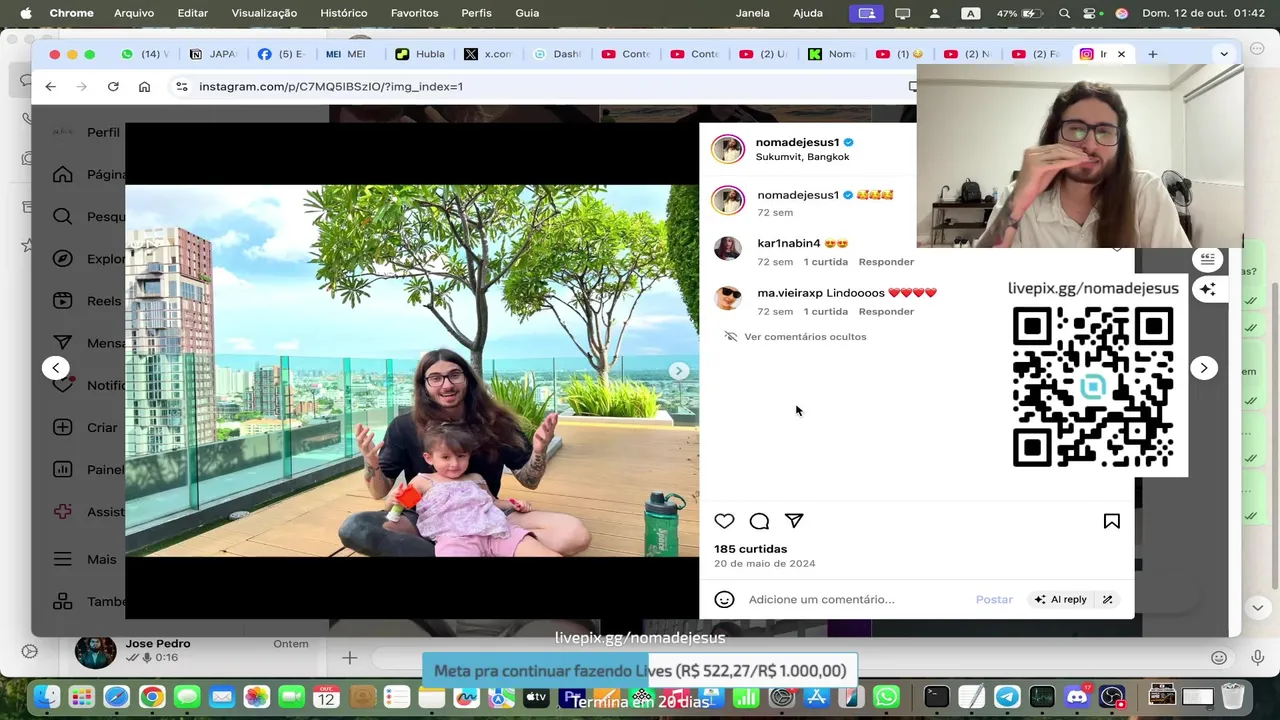Open the emoji picker in comment box

click(x=724, y=599)
